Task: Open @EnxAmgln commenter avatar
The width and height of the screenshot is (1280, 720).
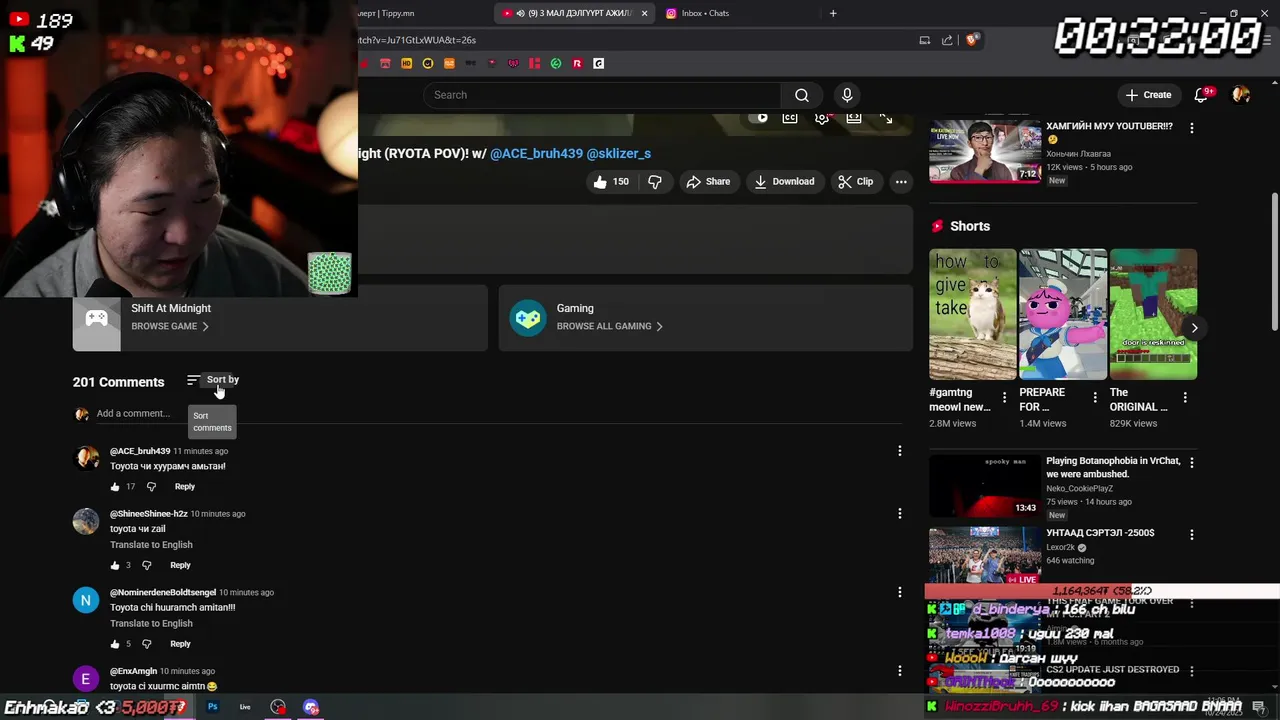Action: pos(86,679)
